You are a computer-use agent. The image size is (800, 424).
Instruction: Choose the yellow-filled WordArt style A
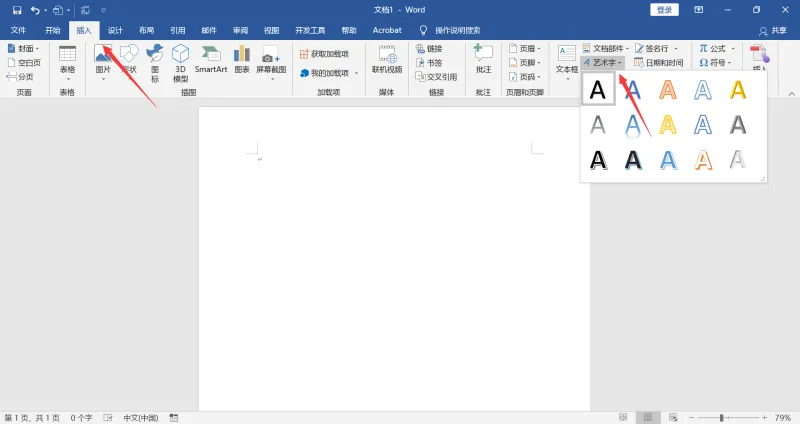pyautogui.click(x=738, y=90)
